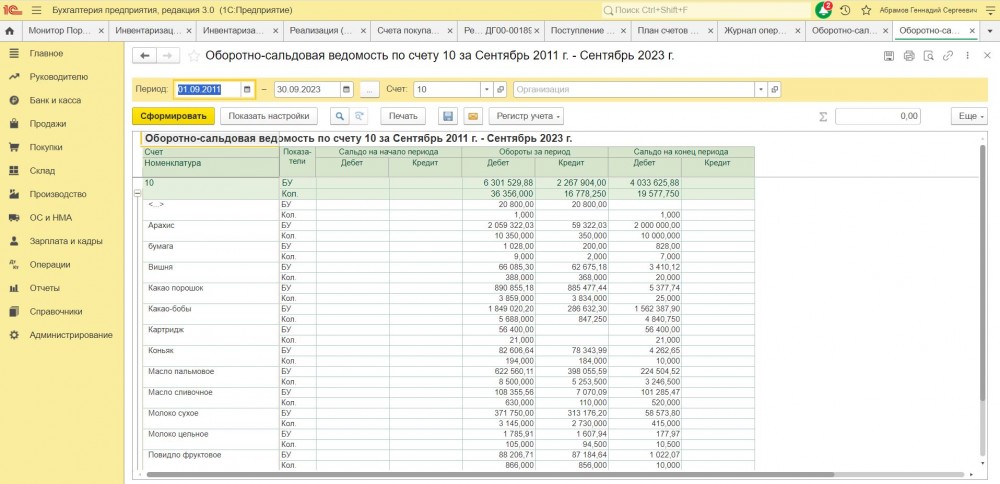Open the Еще menu
The width and height of the screenshot is (1000, 484).
[971, 116]
